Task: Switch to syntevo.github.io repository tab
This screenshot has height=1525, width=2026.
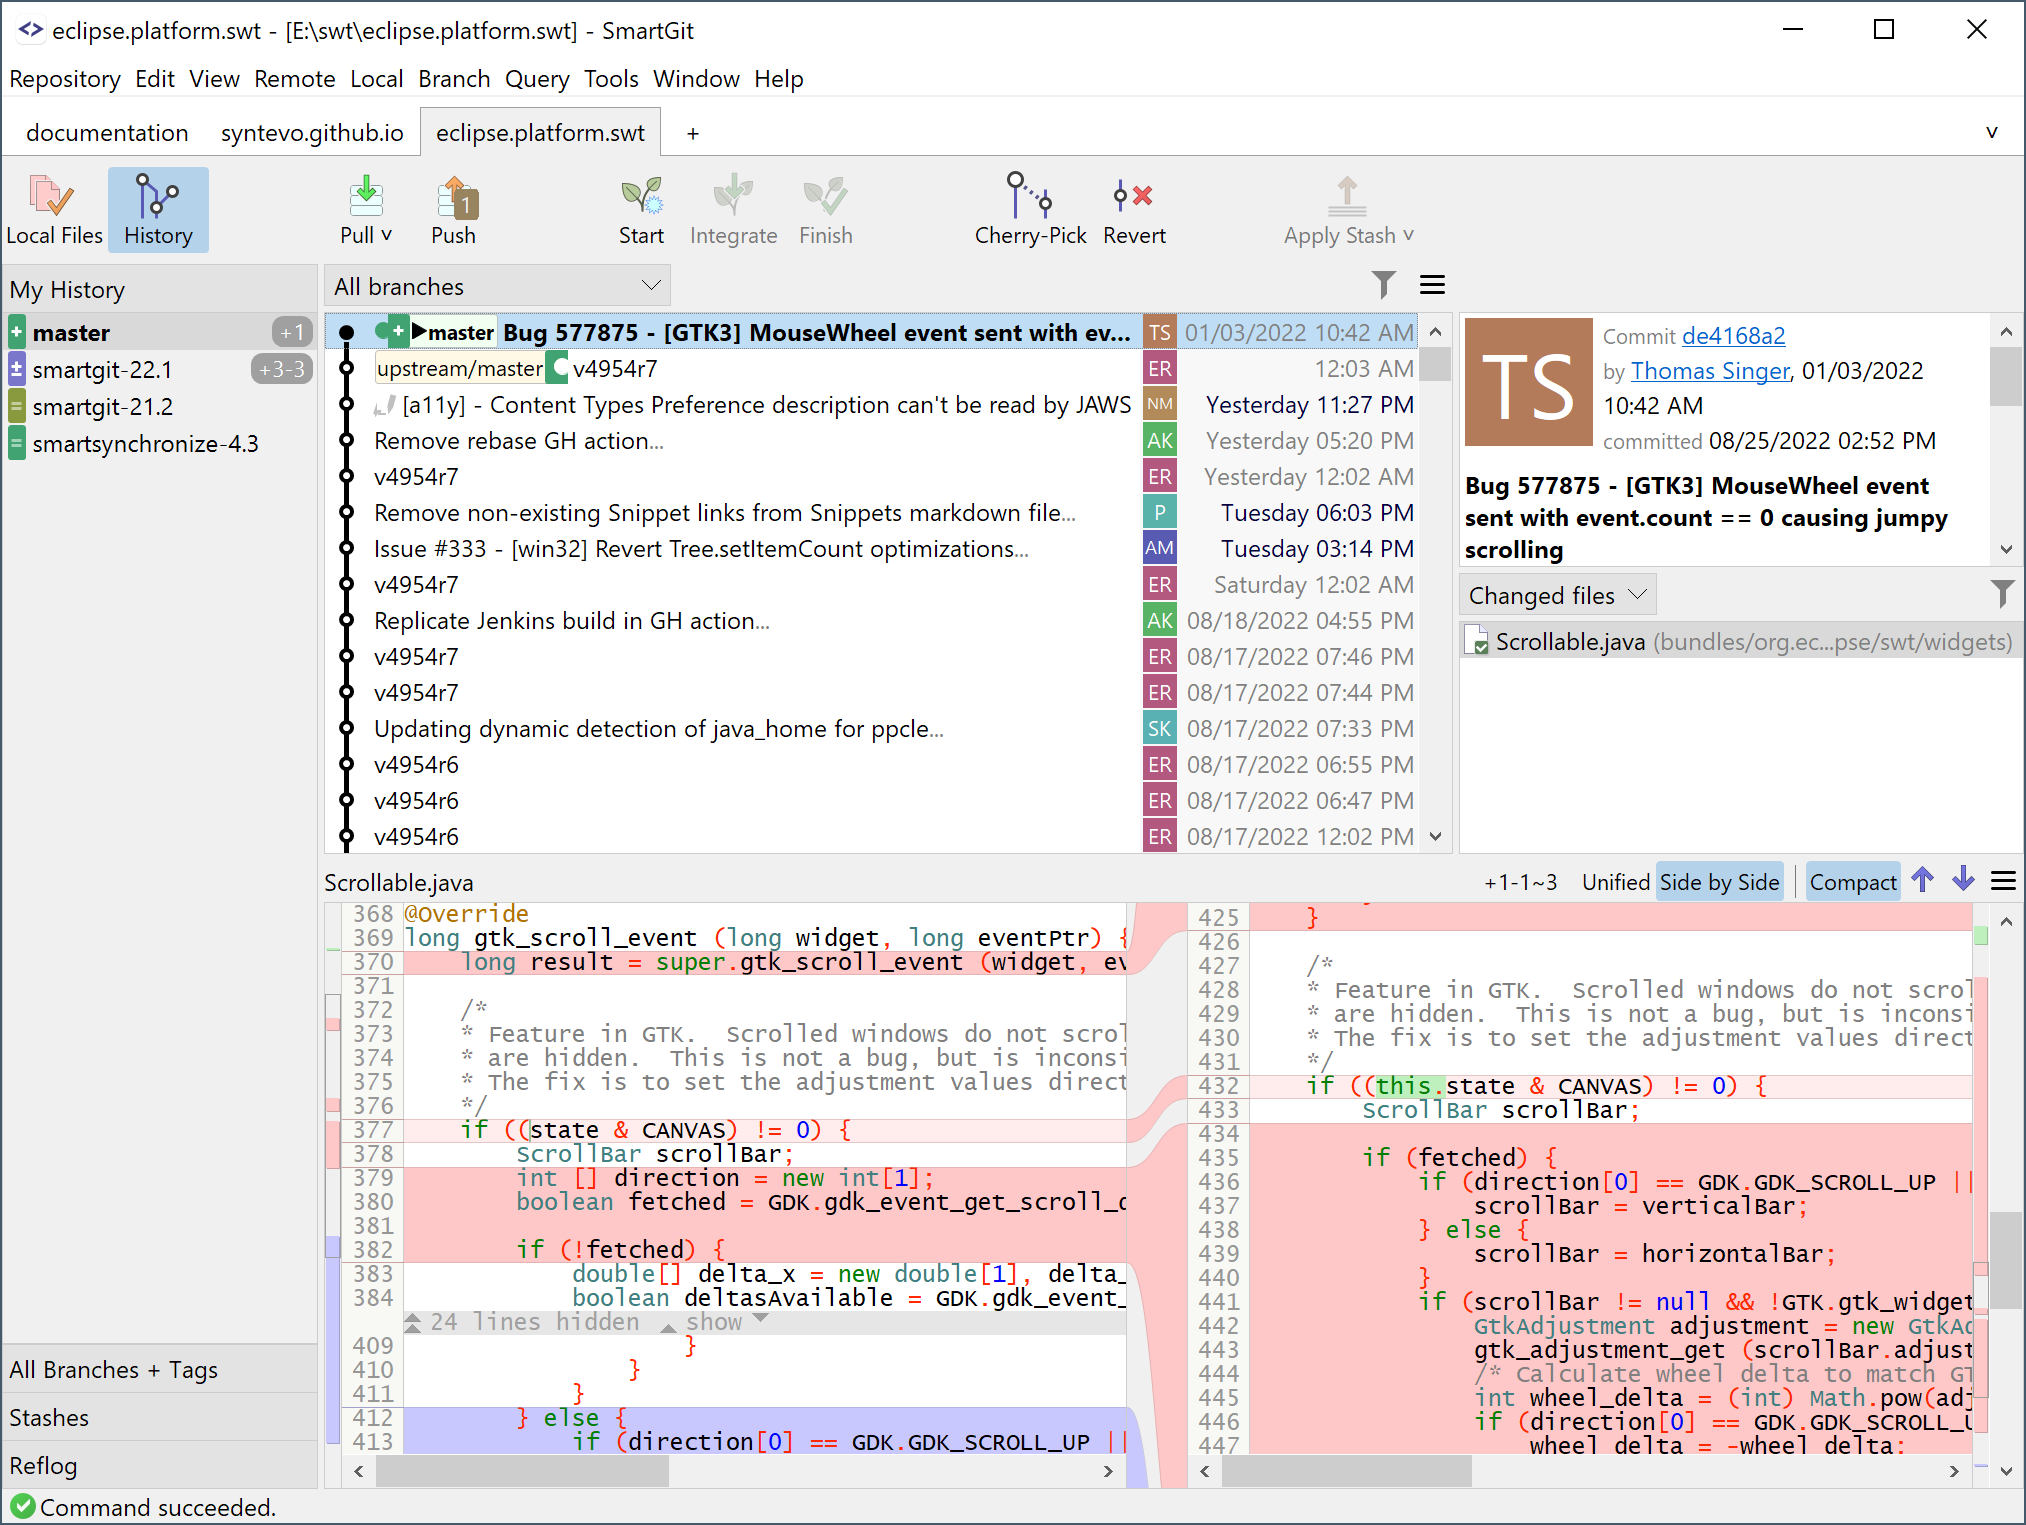Action: [312, 133]
